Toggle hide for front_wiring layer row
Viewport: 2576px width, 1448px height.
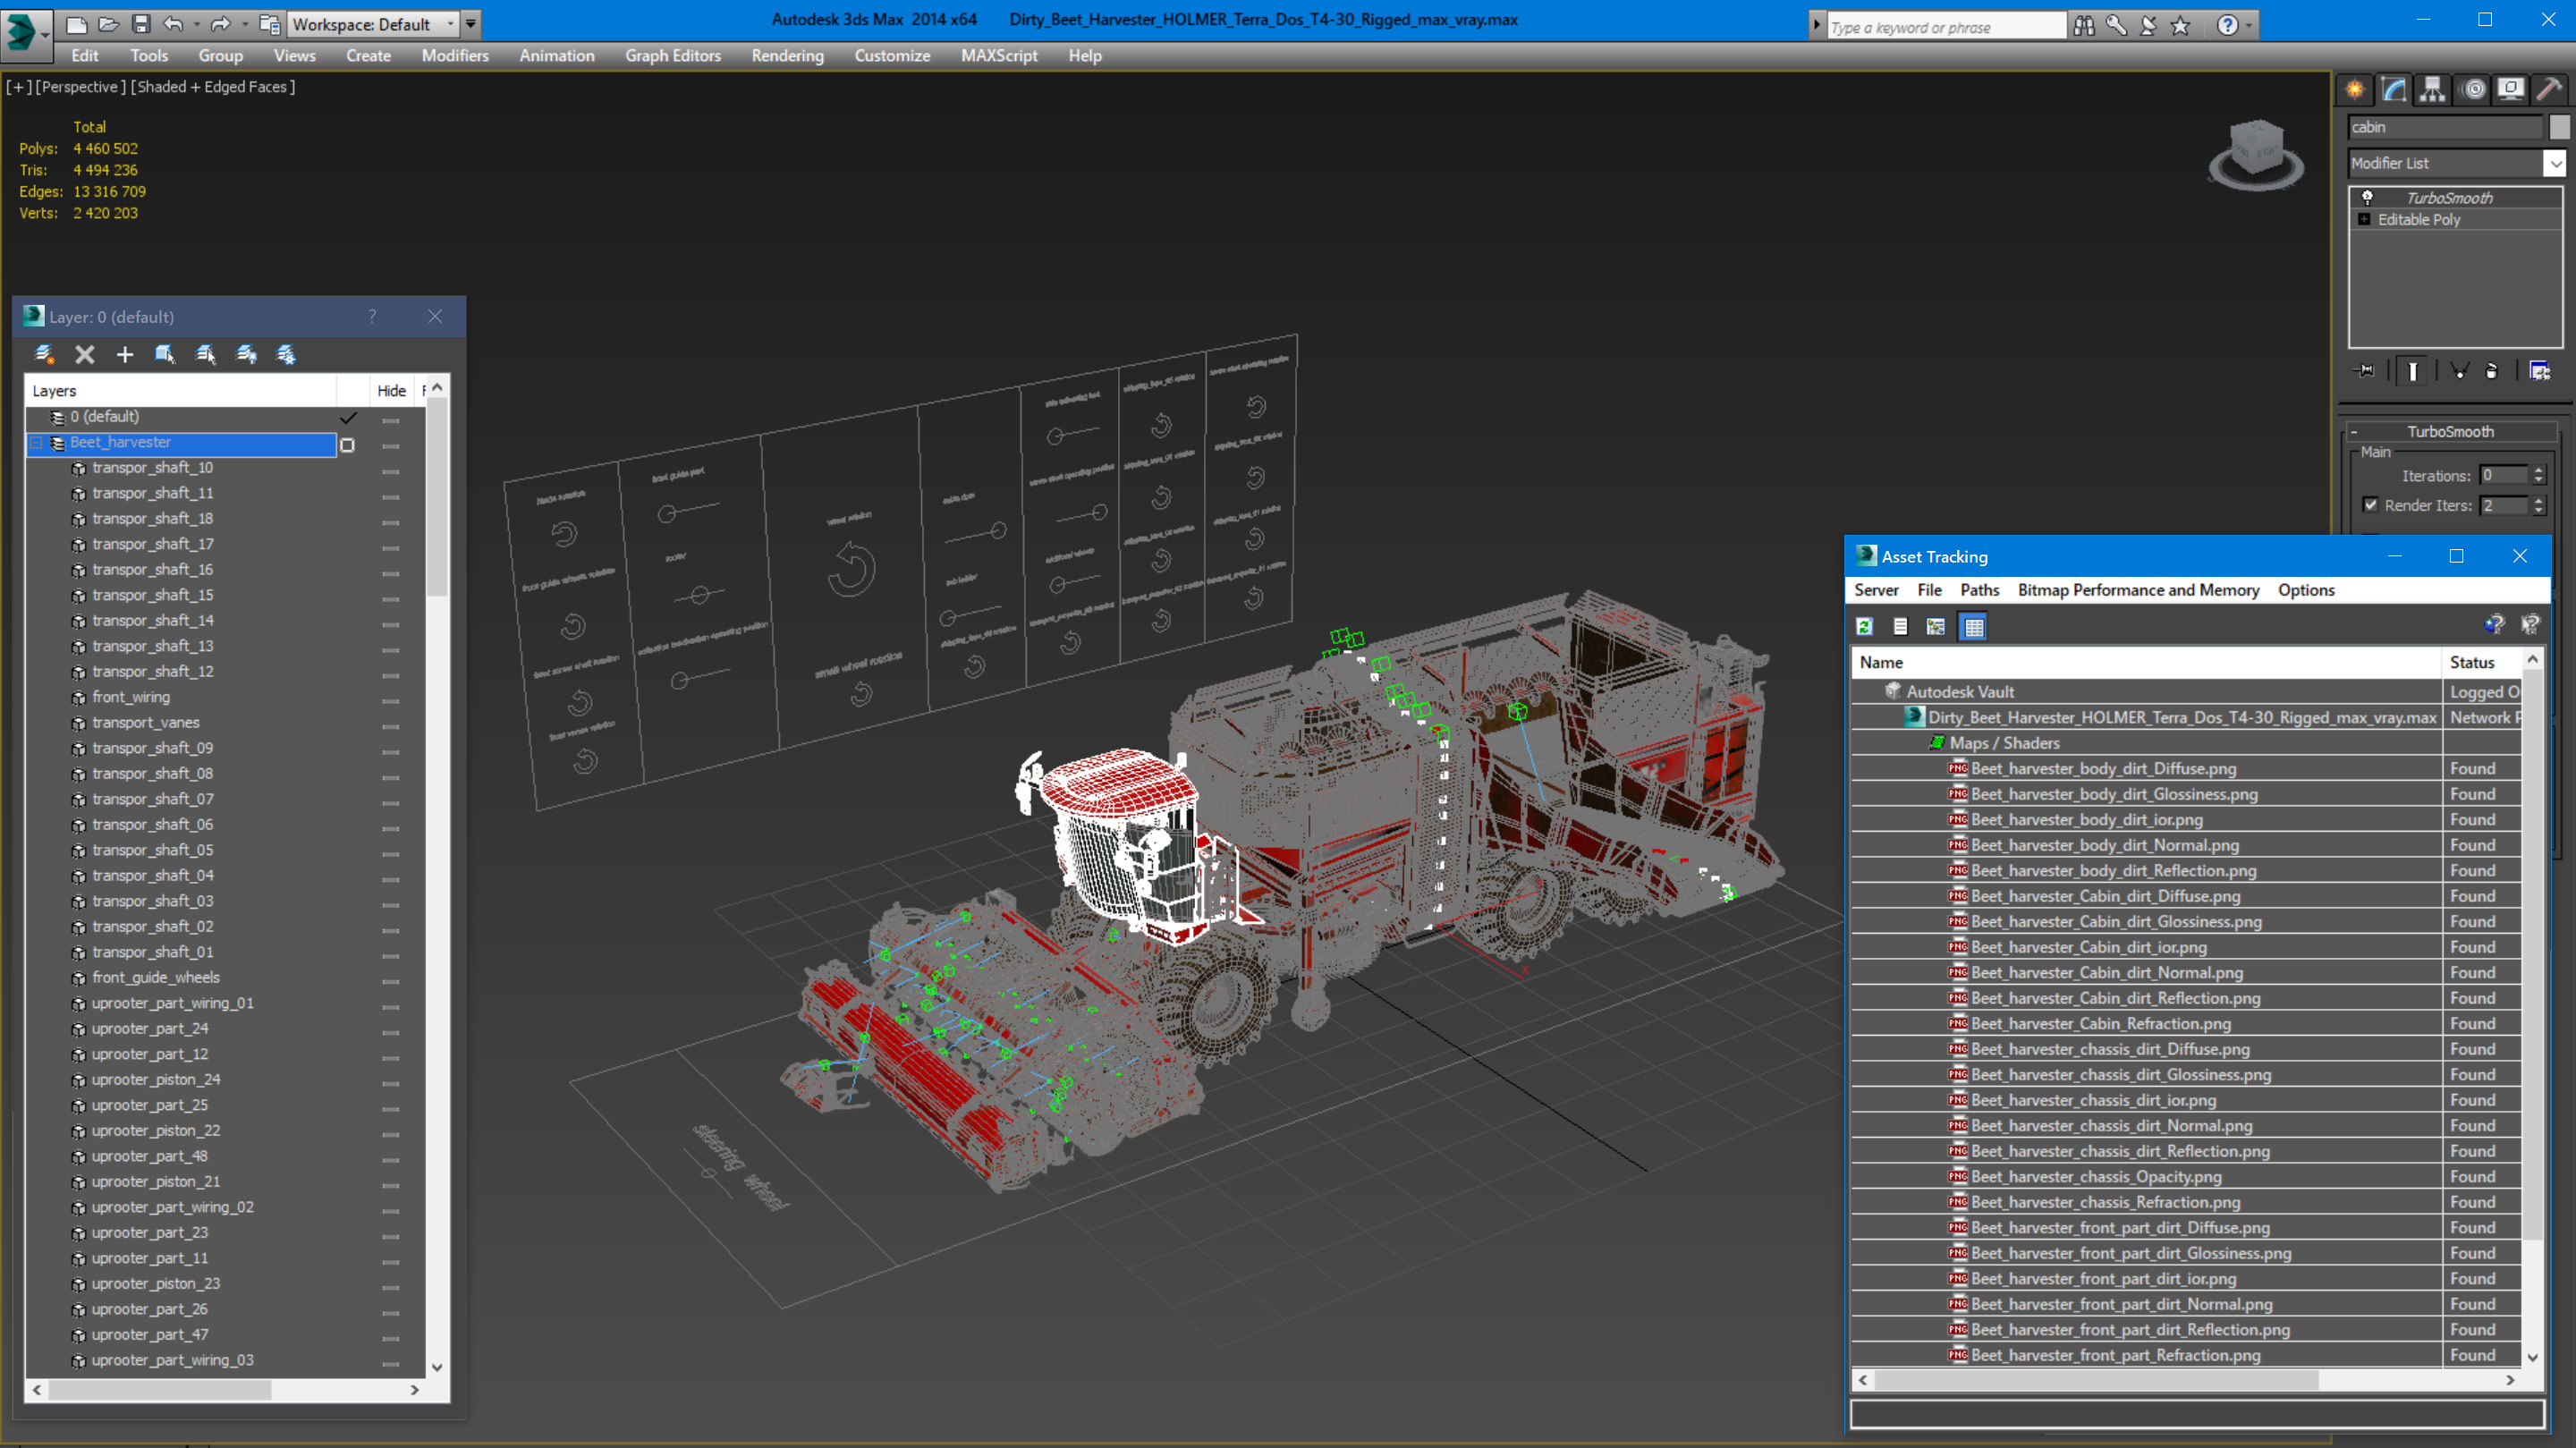pos(391,701)
